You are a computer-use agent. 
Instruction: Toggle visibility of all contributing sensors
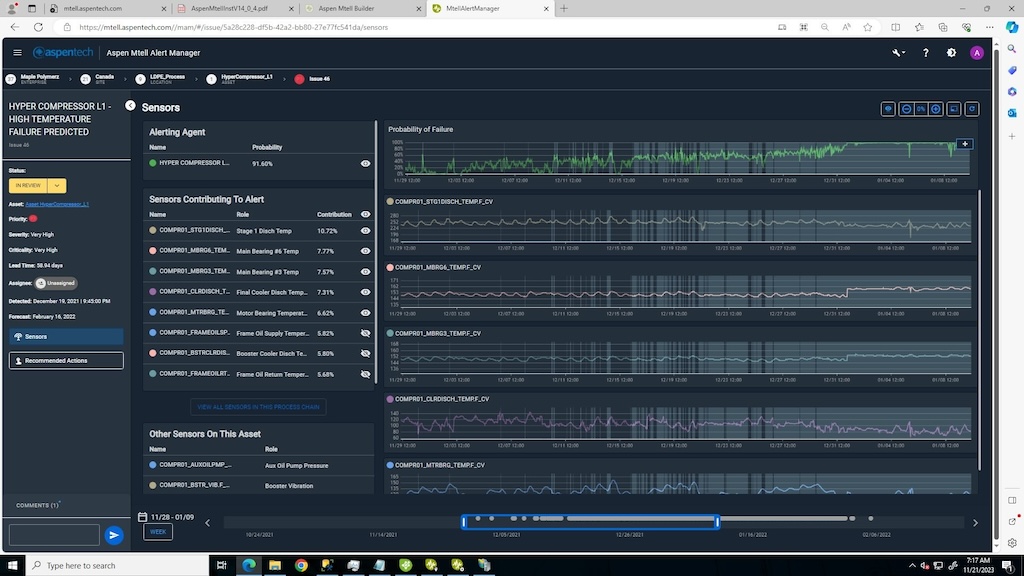pyautogui.click(x=365, y=214)
